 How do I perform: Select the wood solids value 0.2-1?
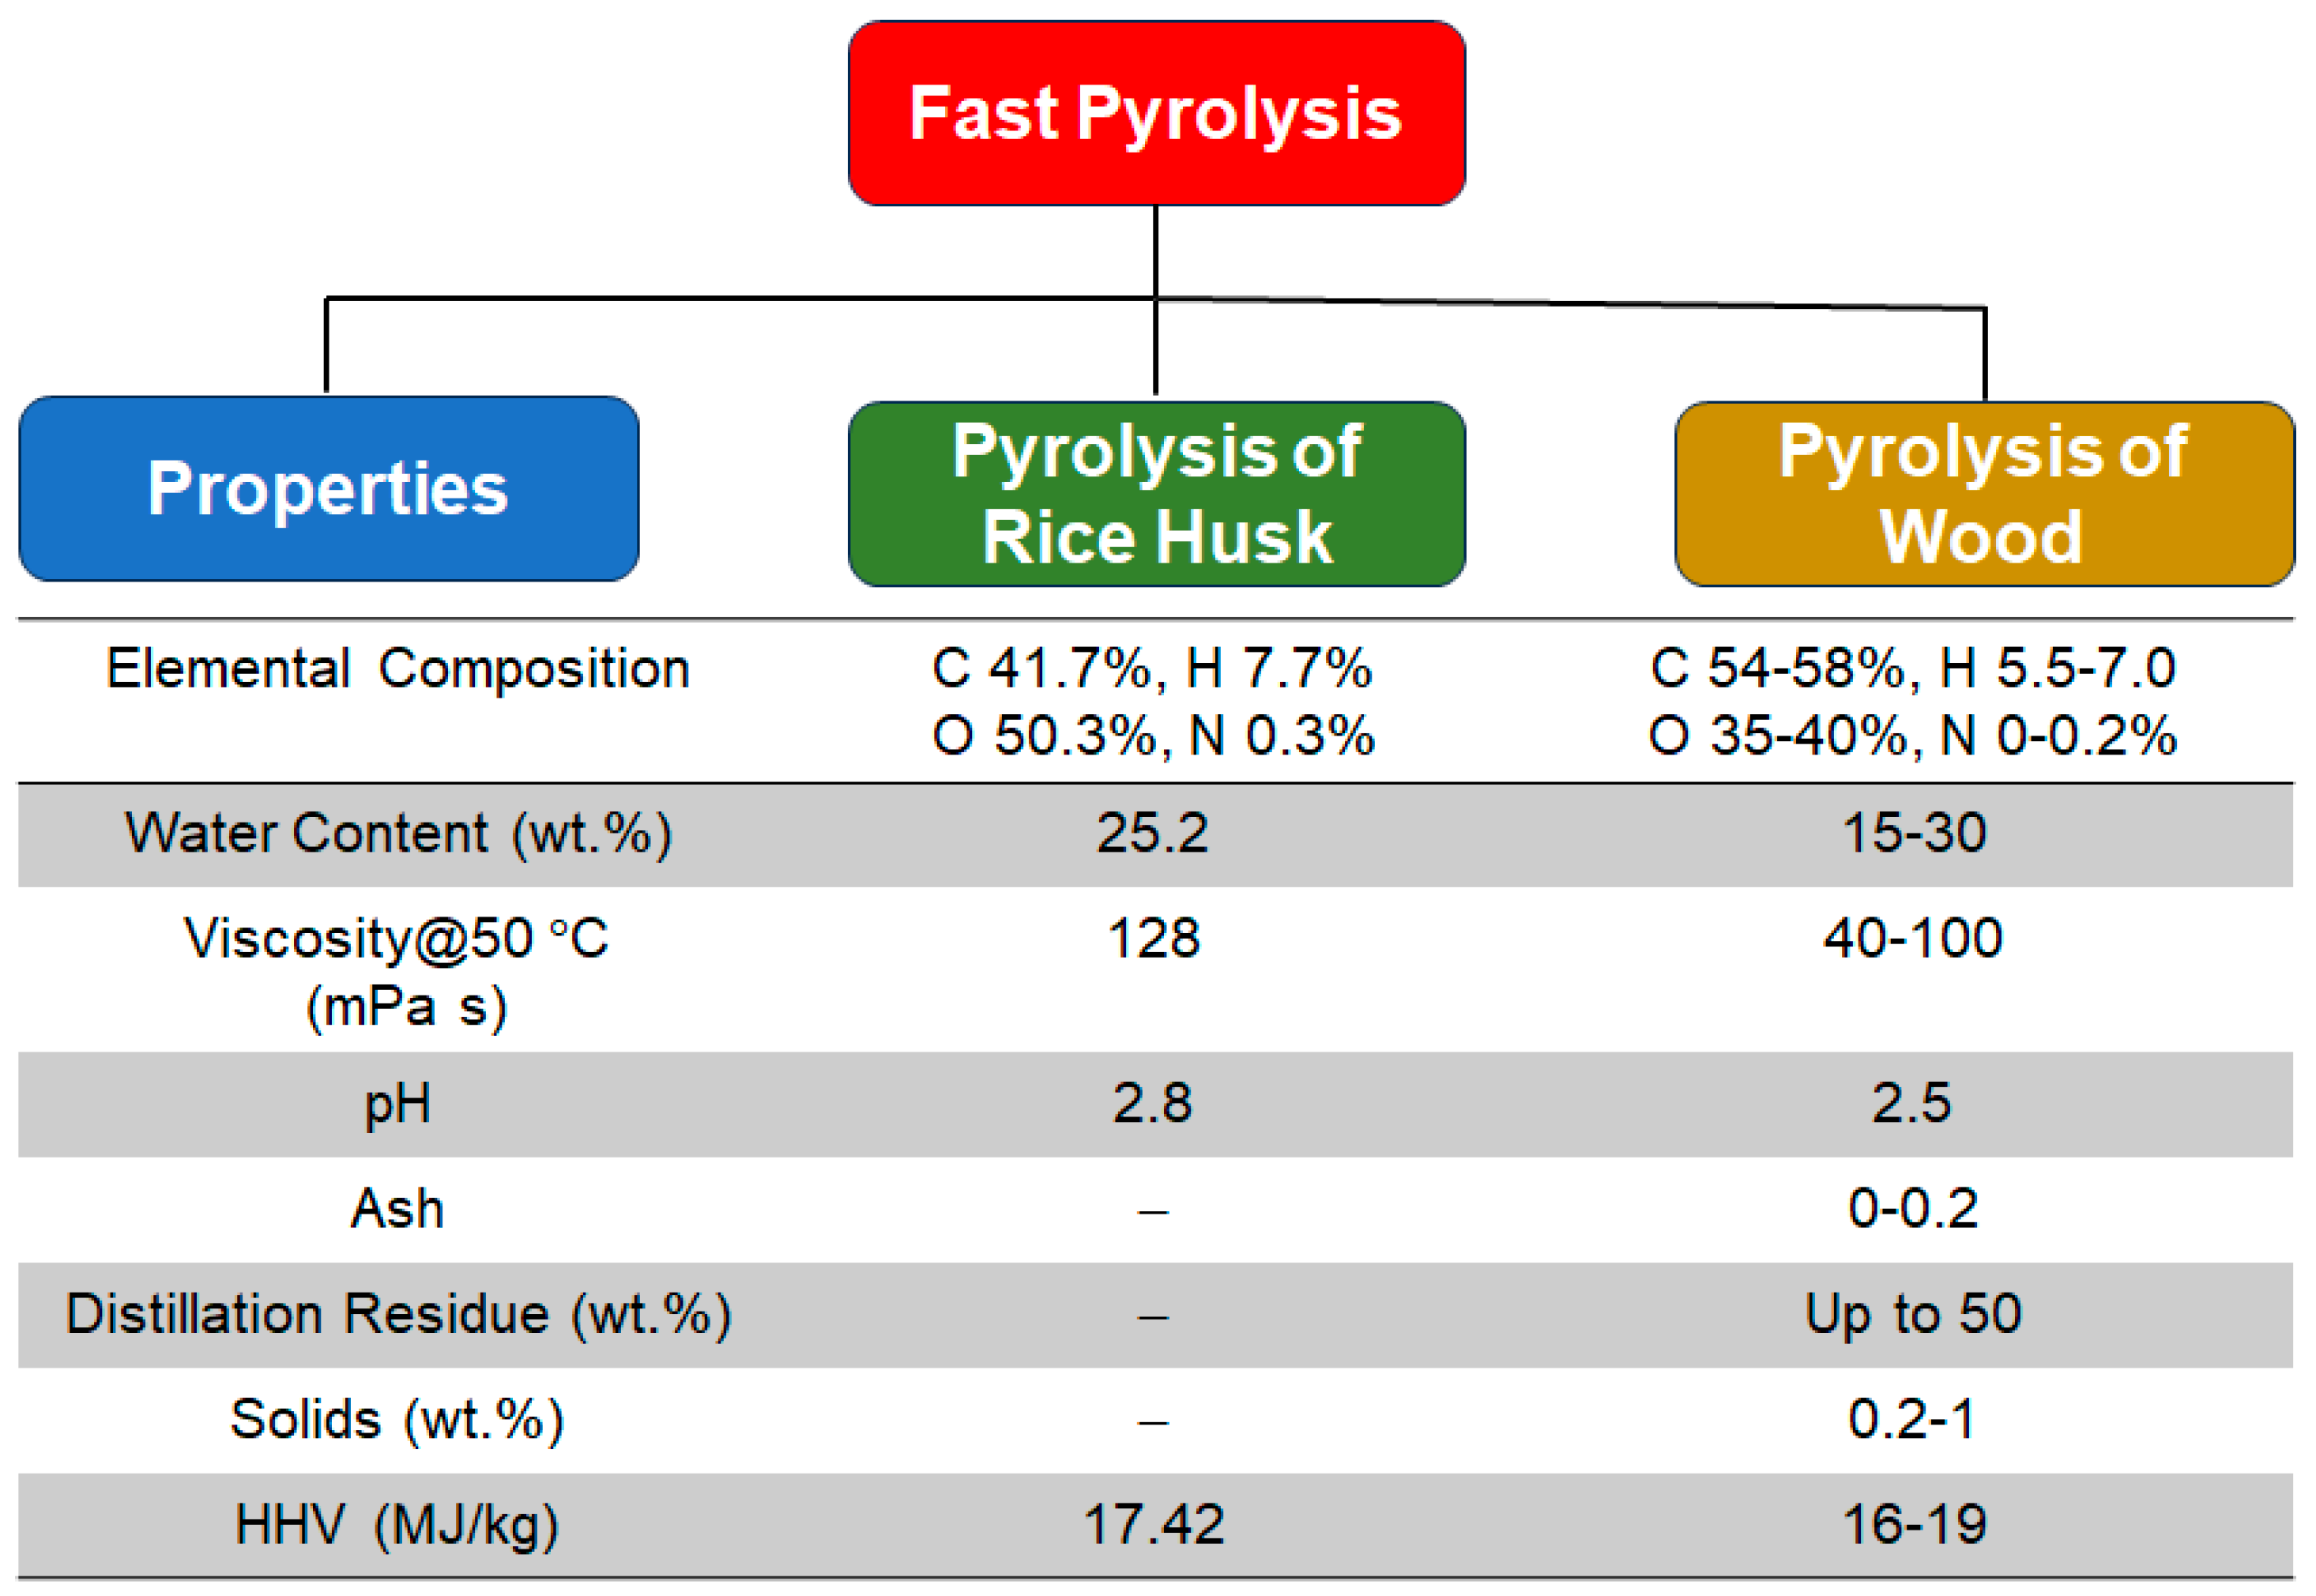click(x=1913, y=1419)
